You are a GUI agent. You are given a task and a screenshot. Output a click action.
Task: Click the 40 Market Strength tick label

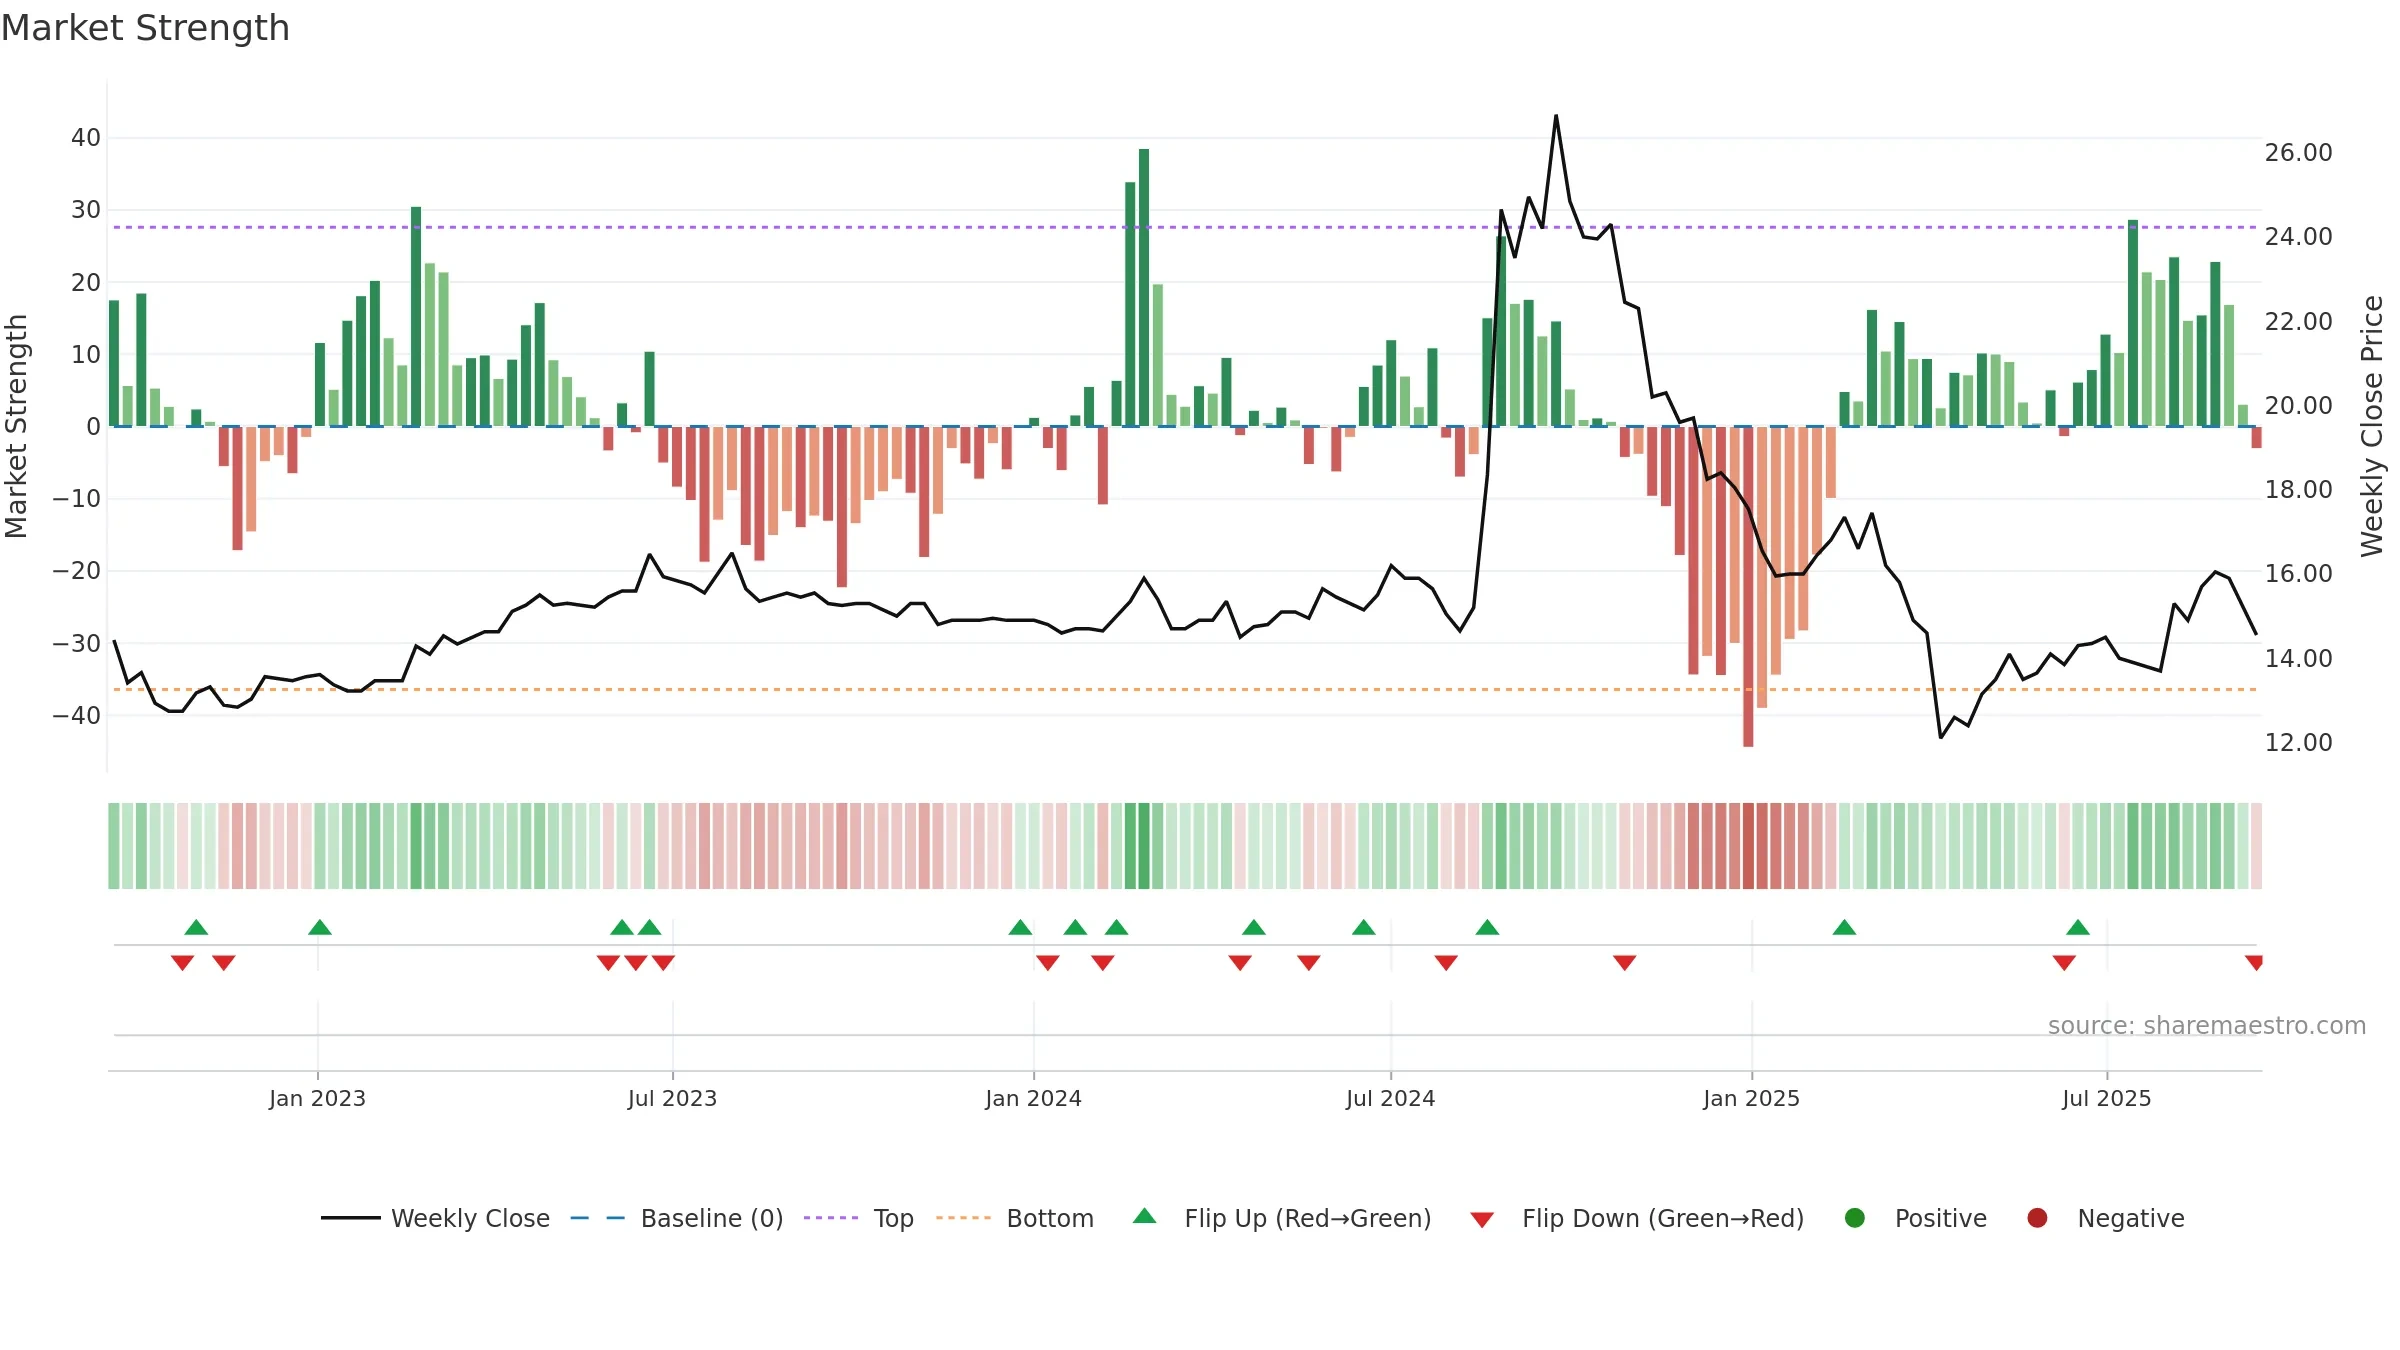pos(86,138)
